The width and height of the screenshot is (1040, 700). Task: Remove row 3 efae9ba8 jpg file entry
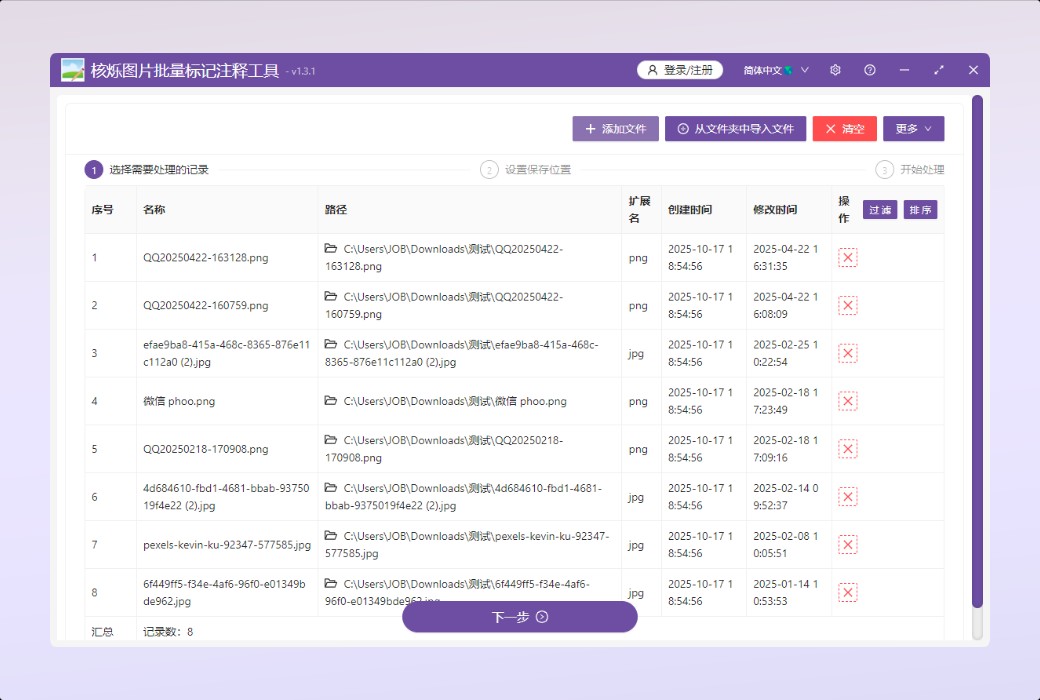click(x=848, y=353)
